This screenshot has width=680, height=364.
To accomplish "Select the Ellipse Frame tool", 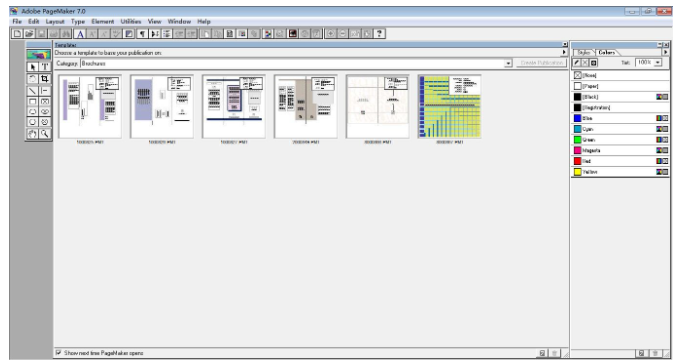I will coord(44,112).
